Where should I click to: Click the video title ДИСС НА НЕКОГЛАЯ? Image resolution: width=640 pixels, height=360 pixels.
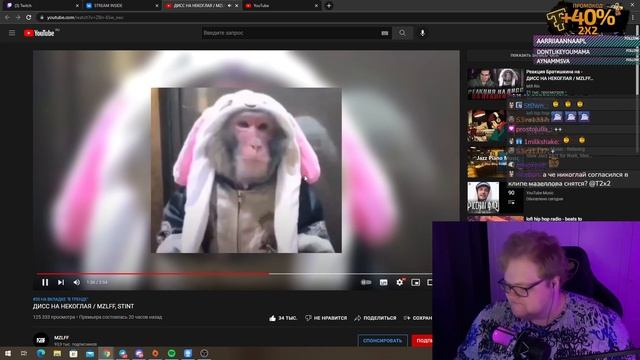click(83, 306)
